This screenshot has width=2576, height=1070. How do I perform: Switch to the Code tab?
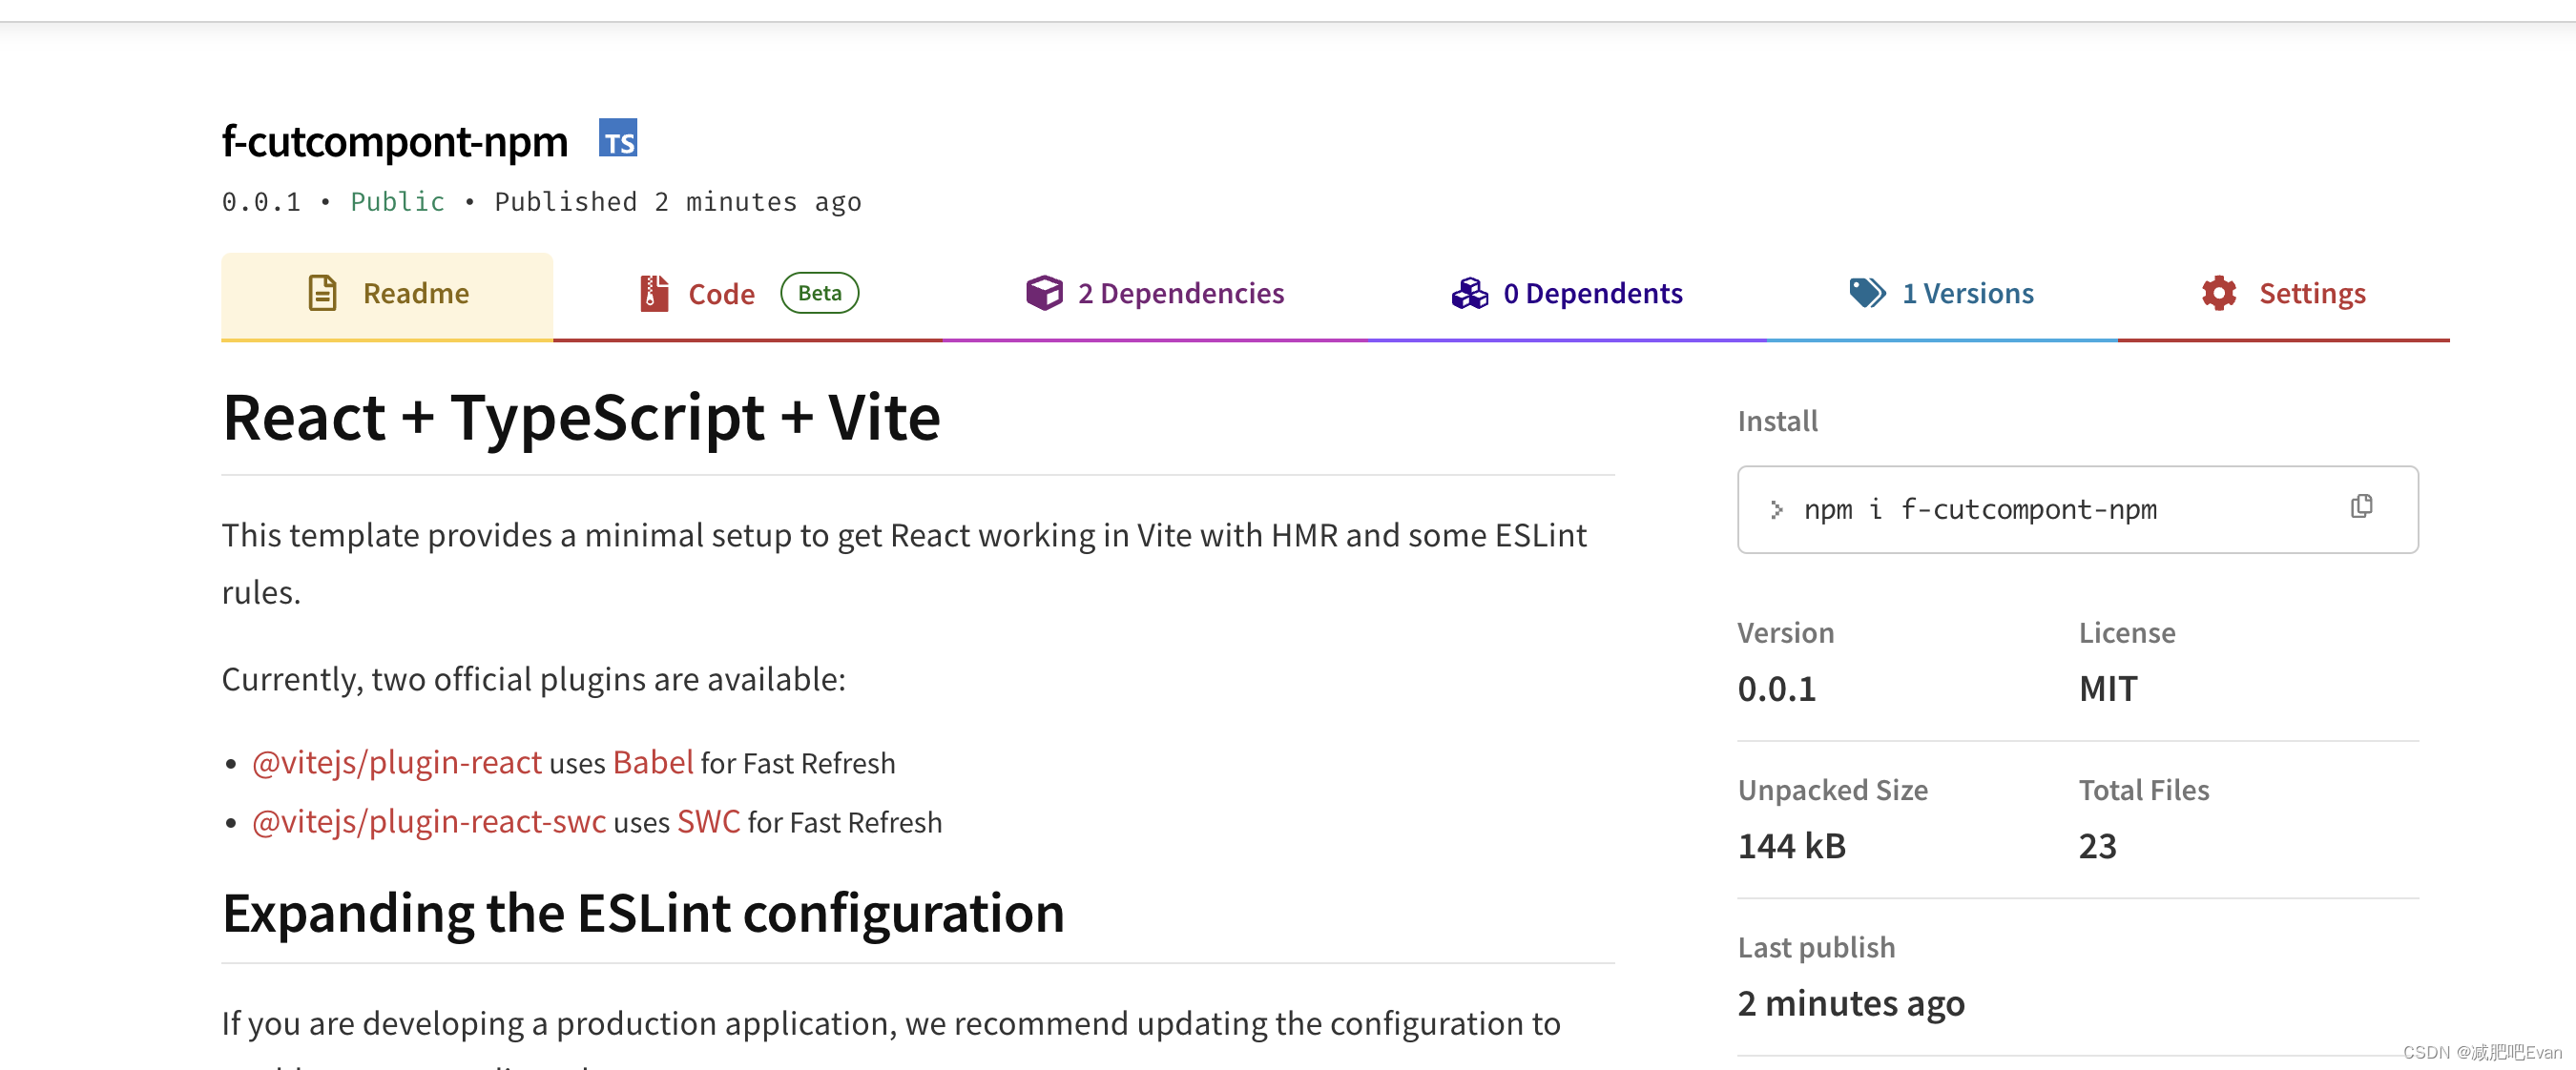coord(748,296)
